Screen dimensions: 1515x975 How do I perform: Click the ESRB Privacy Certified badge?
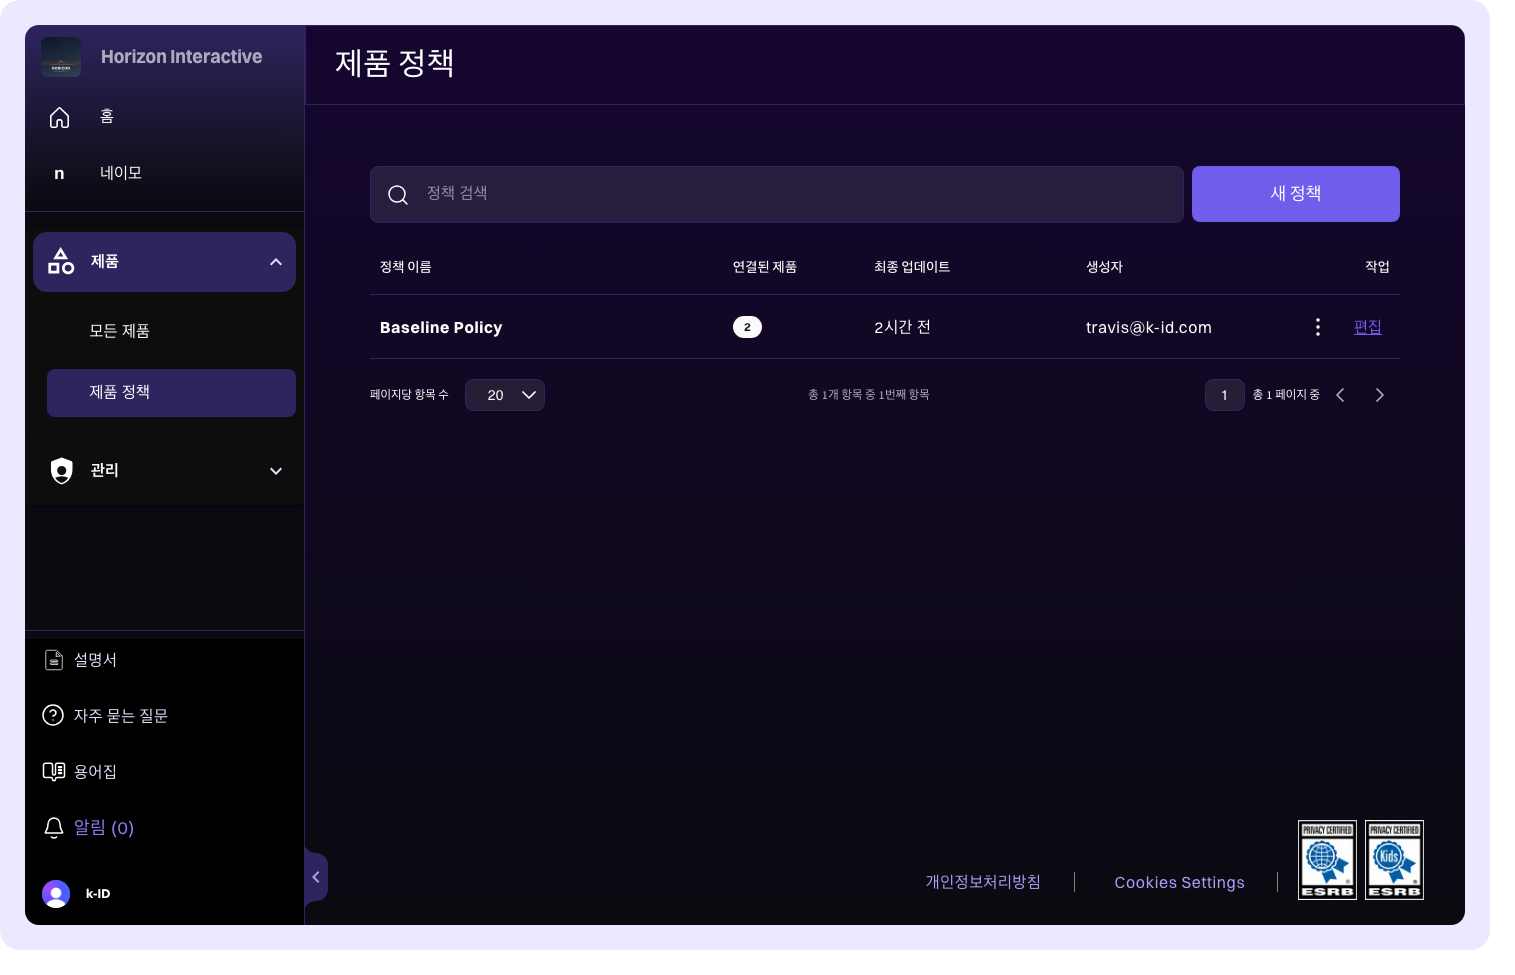[x=1327, y=860]
